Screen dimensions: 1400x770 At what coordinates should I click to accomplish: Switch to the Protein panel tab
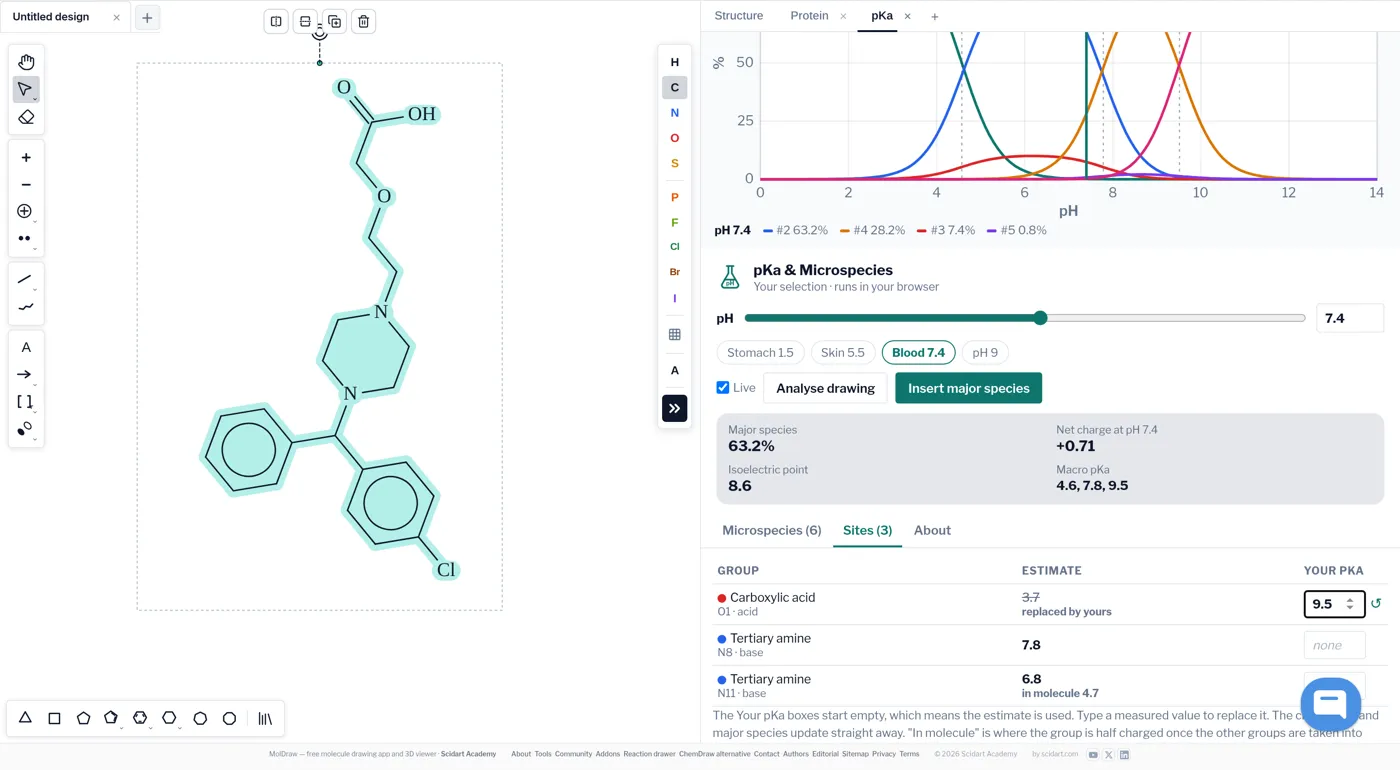(809, 16)
